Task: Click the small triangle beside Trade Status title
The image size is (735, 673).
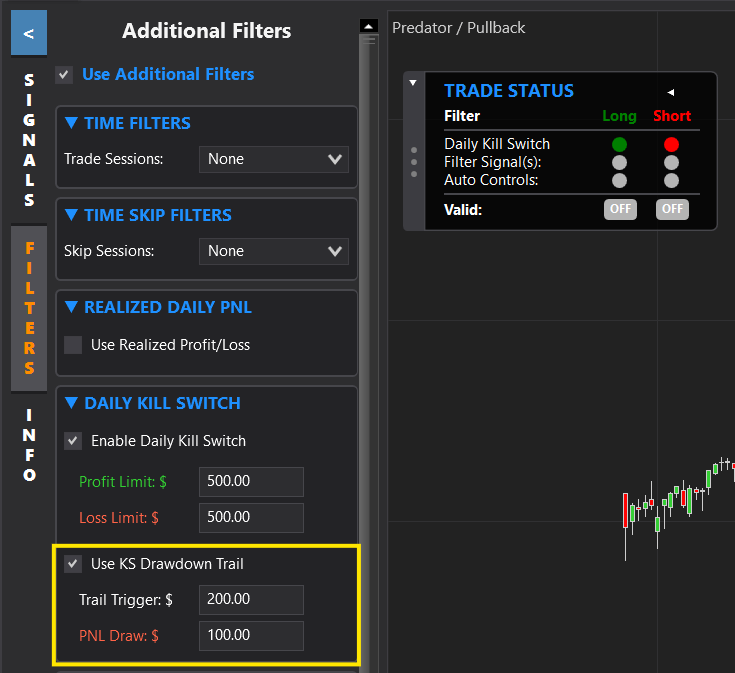Action: (x=671, y=92)
